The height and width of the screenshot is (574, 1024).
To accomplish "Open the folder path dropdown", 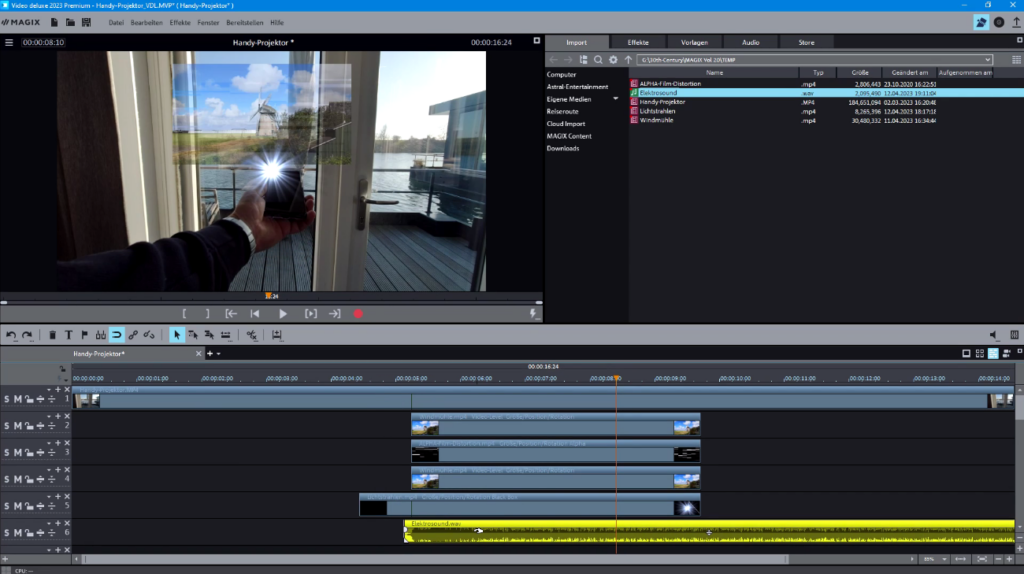I will click(x=987, y=60).
